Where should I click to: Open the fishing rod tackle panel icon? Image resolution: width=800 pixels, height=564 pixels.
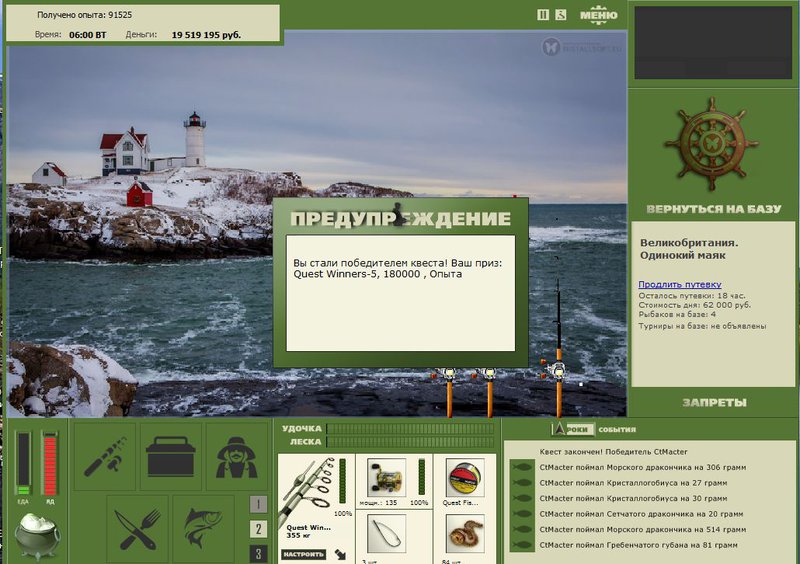(105, 456)
